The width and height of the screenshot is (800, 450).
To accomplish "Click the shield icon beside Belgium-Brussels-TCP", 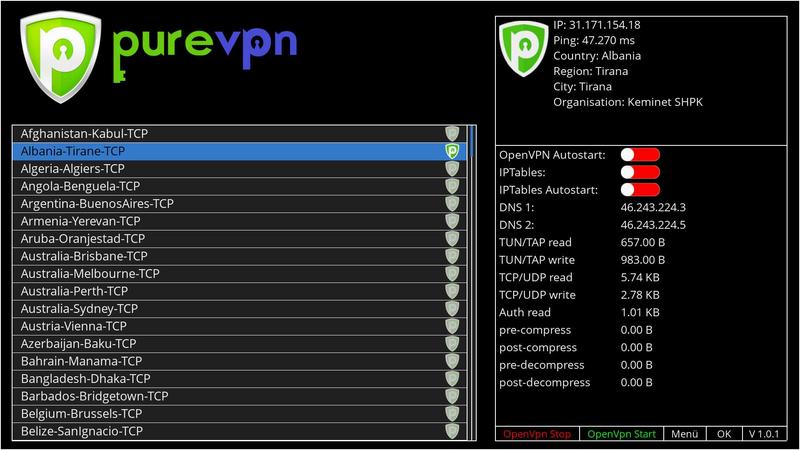I will coord(452,414).
